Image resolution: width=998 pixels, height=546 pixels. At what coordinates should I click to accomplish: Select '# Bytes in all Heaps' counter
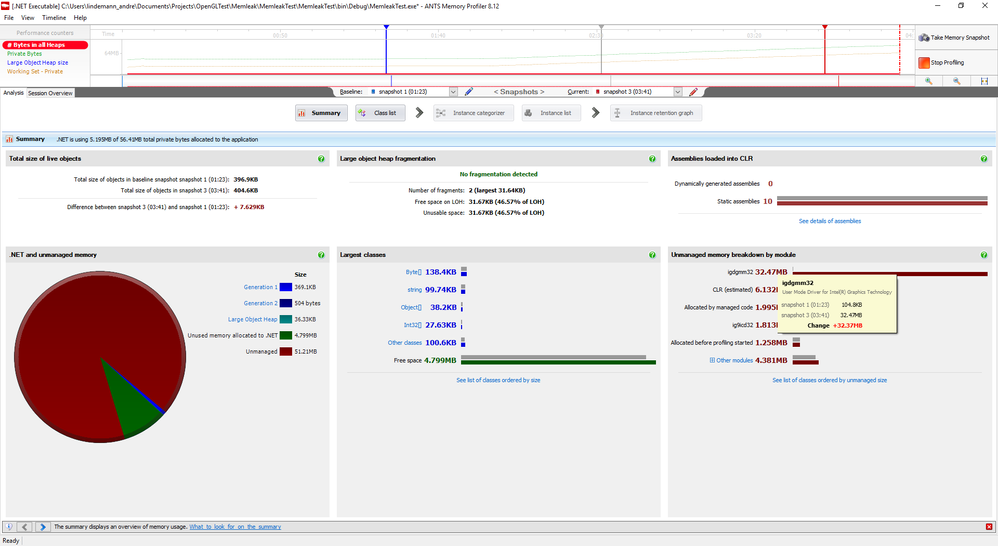click(x=45, y=45)
